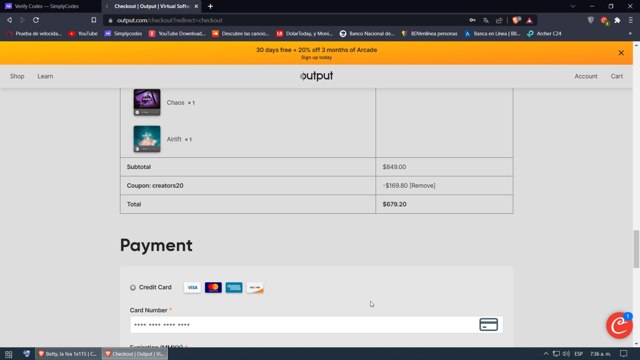Click the Discover card icon
The height and width of the screenshot is (360, 640).
[255, 287]
